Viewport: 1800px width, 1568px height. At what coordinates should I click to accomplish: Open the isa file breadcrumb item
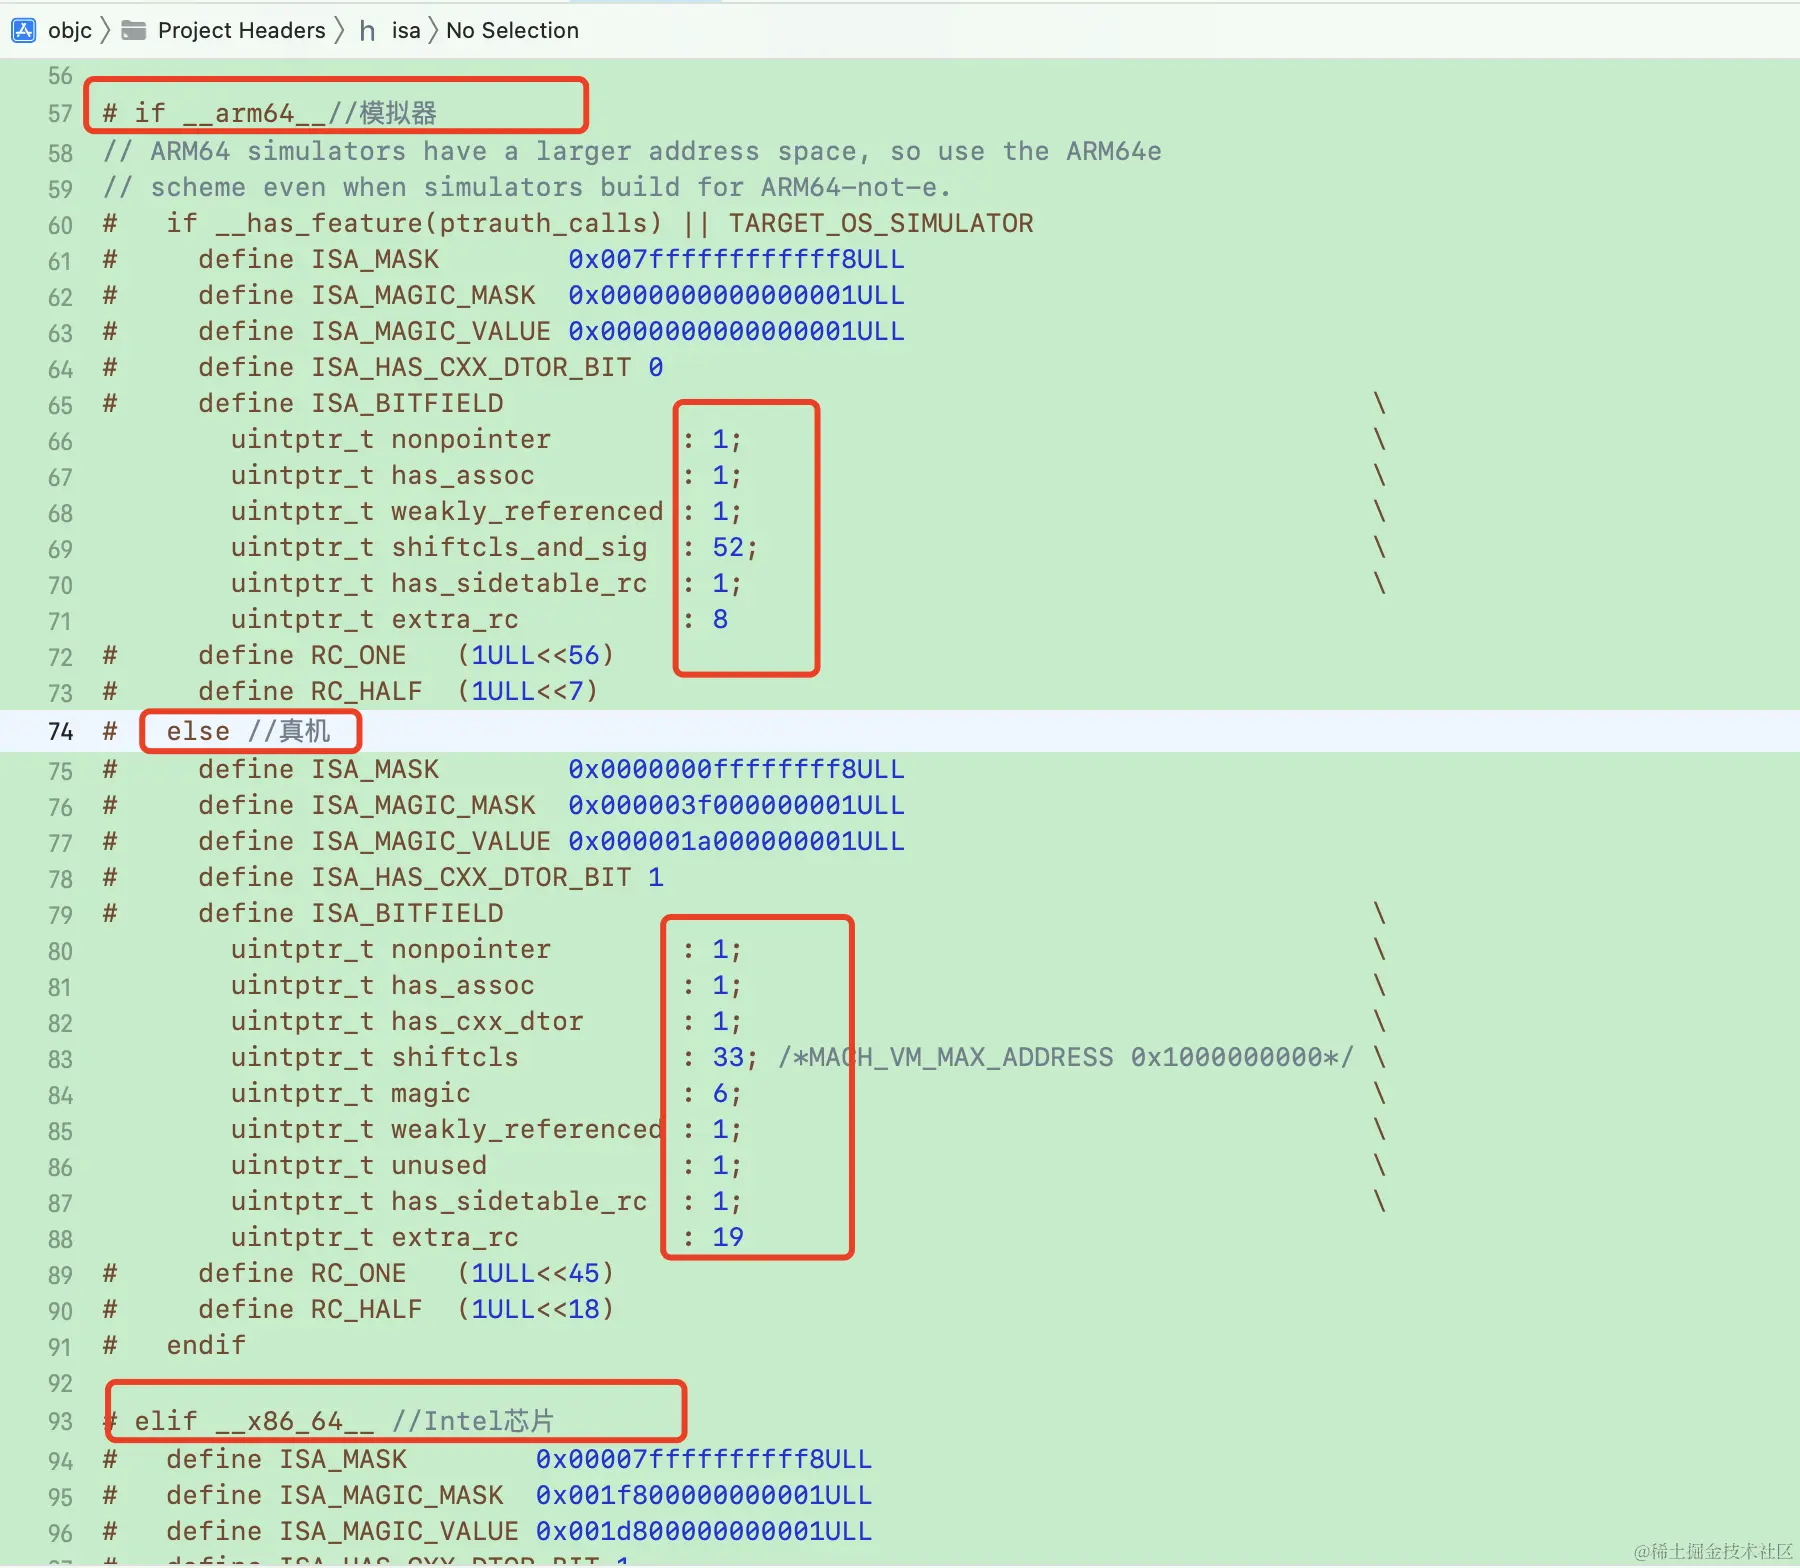(406, 30)
